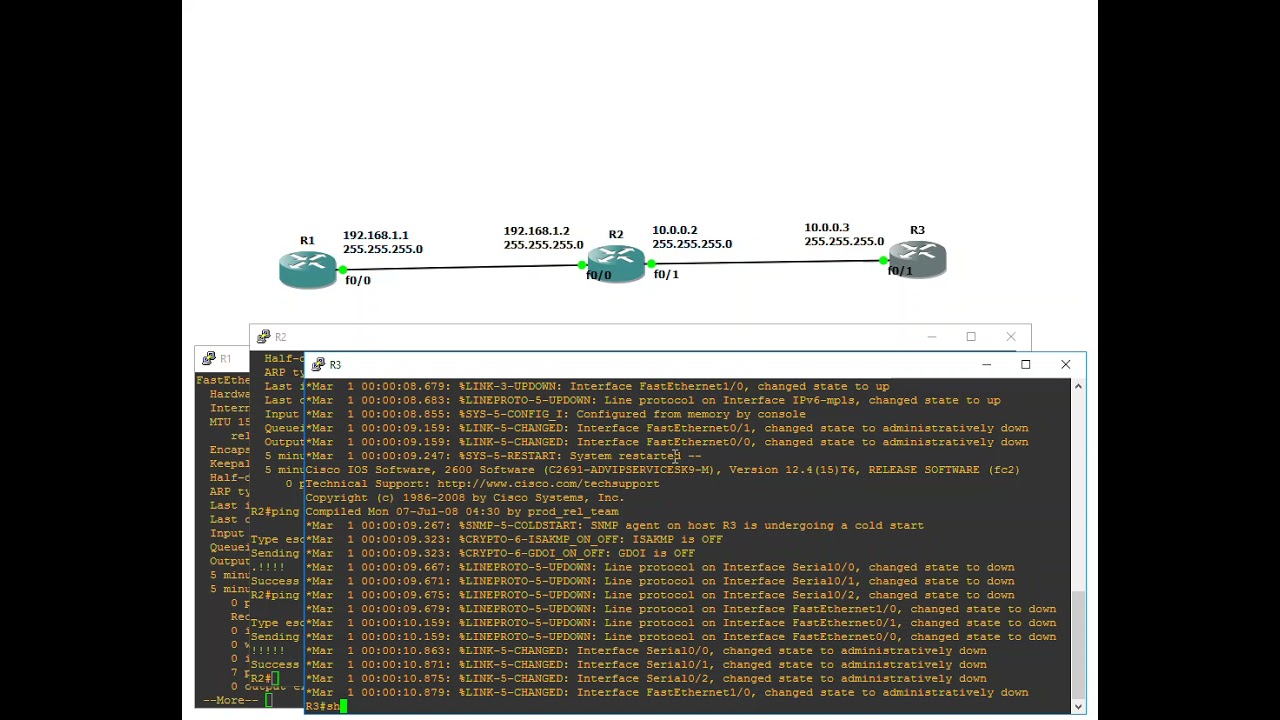Select the R2 router icon
Screen dimensions: 1280x720
point(616,263)
